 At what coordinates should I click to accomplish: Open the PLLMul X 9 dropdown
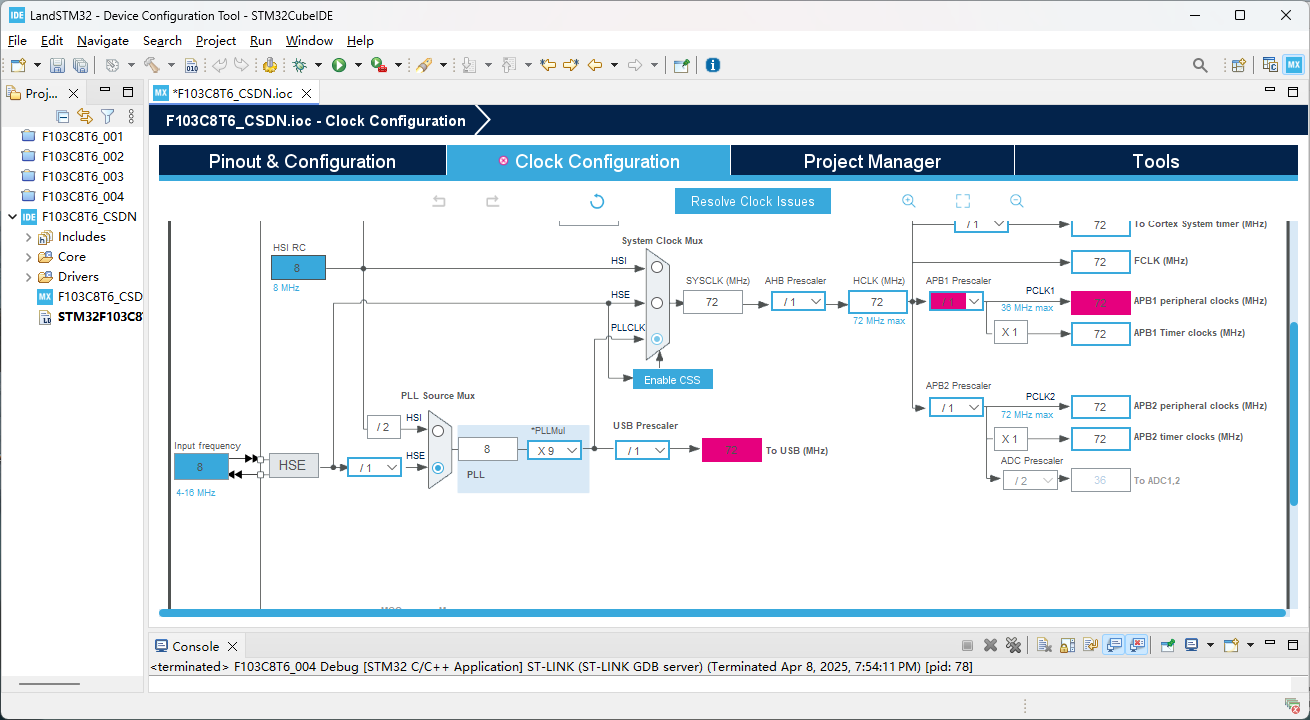(554, 450)
